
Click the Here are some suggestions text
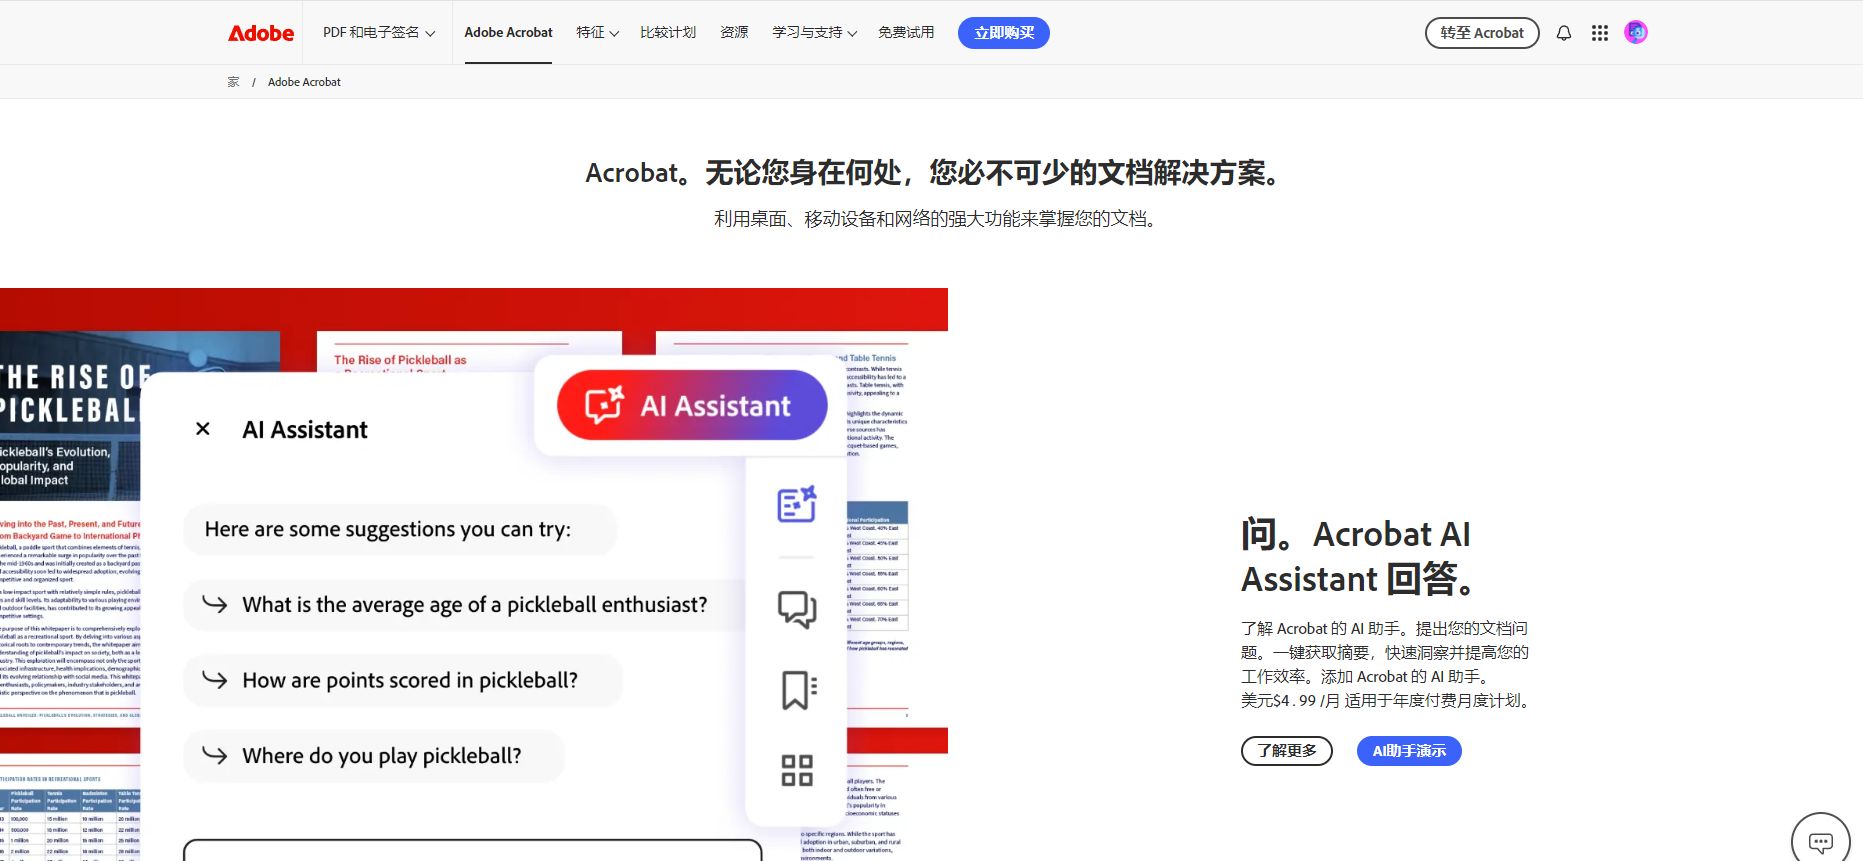coord(388,529)
